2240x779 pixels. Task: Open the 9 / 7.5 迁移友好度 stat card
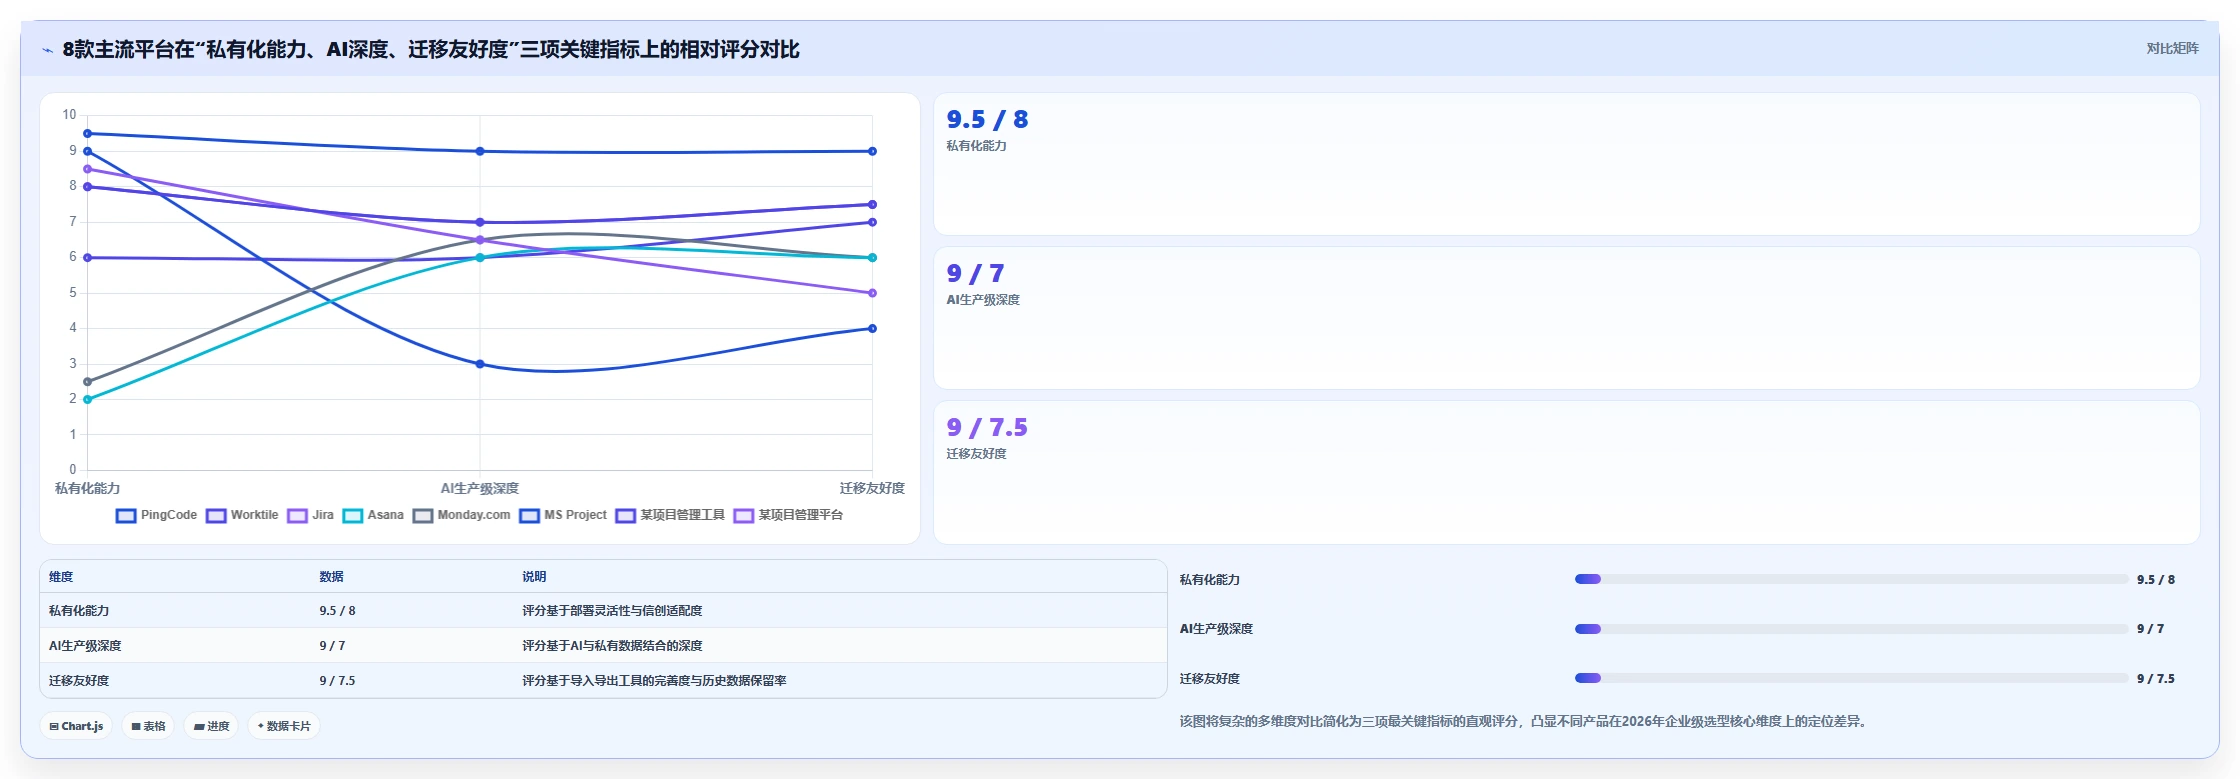coord(1566,472)
